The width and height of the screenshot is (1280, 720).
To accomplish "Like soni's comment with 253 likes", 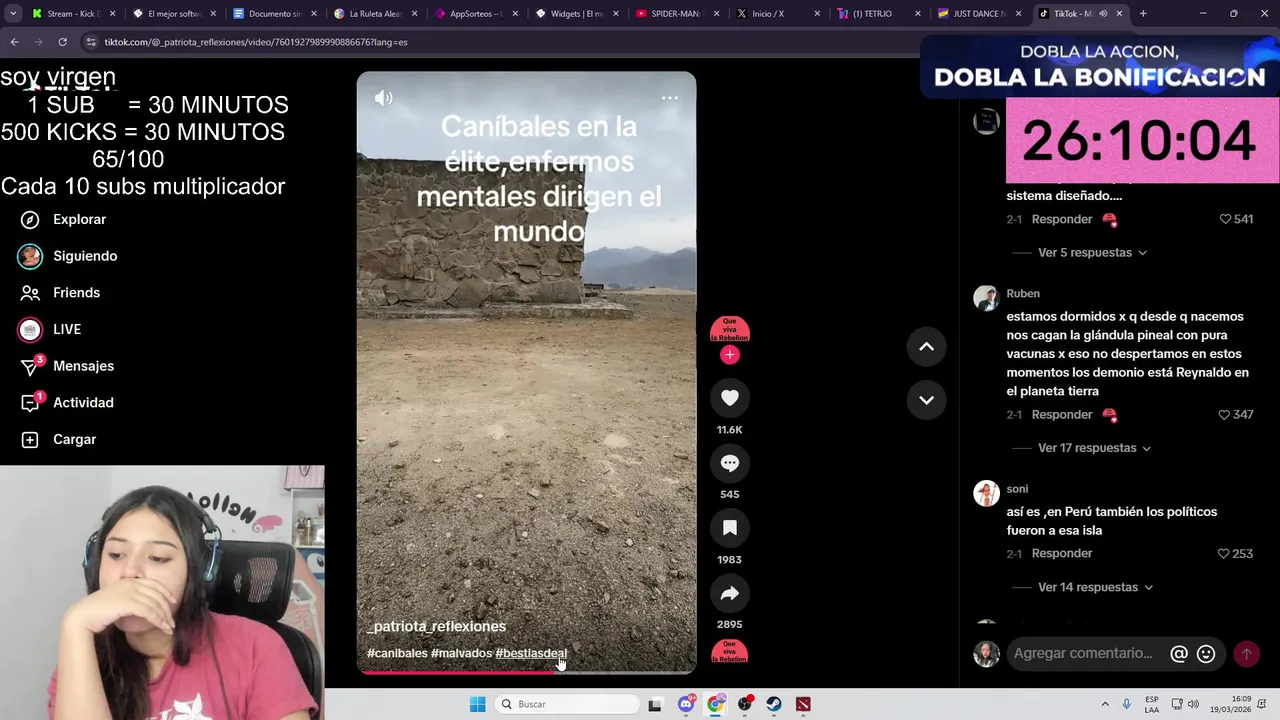I will pyautogui.click(x=1223, y=553).
